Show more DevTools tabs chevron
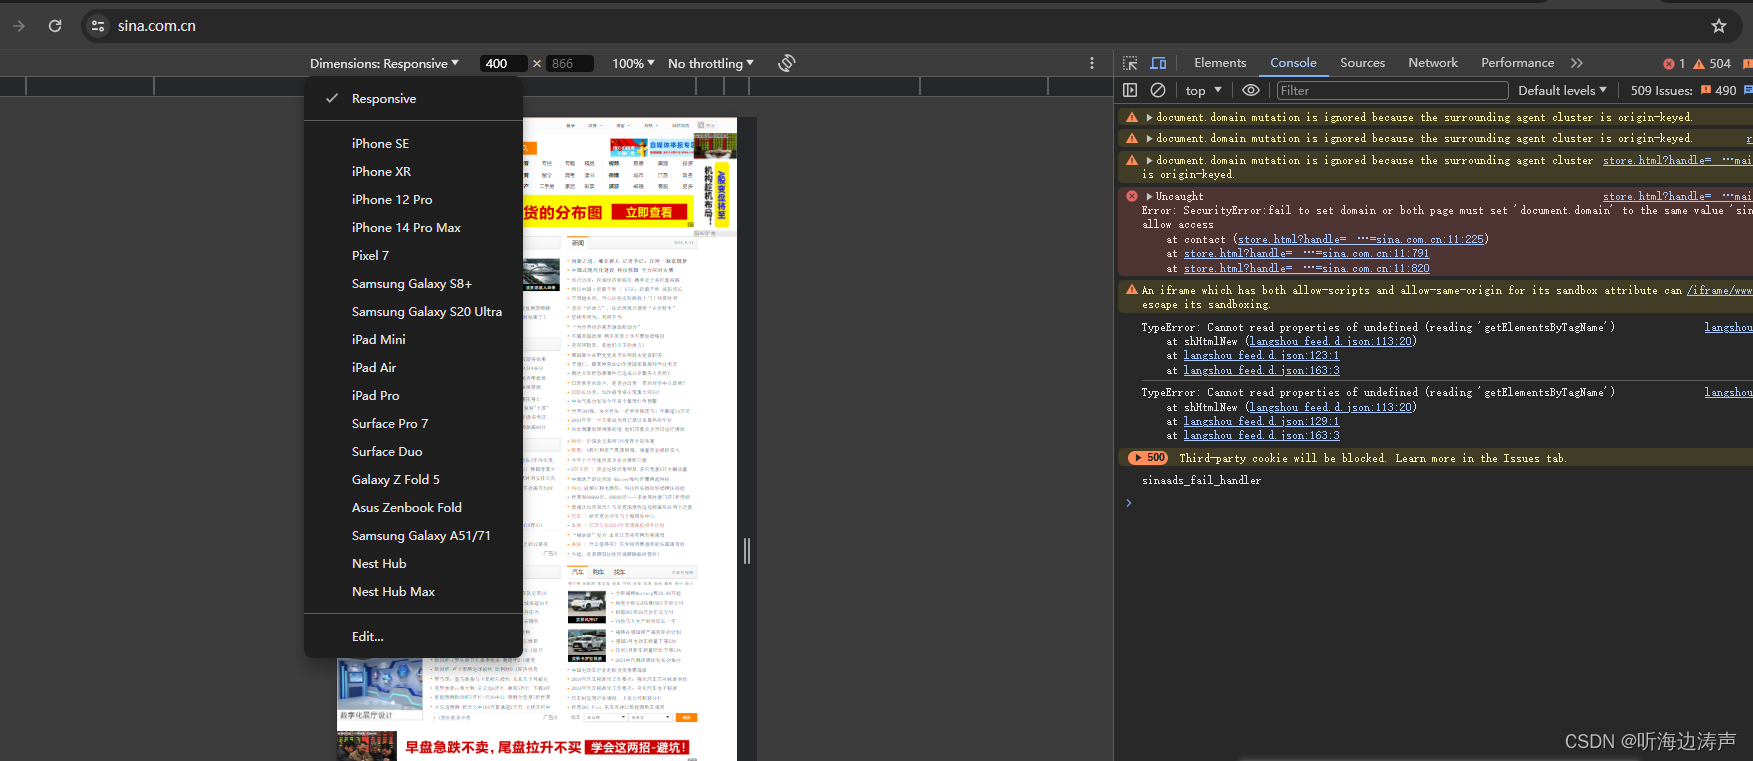The height and width of the screenshot is (761, 1753). tap(1577, 63)
